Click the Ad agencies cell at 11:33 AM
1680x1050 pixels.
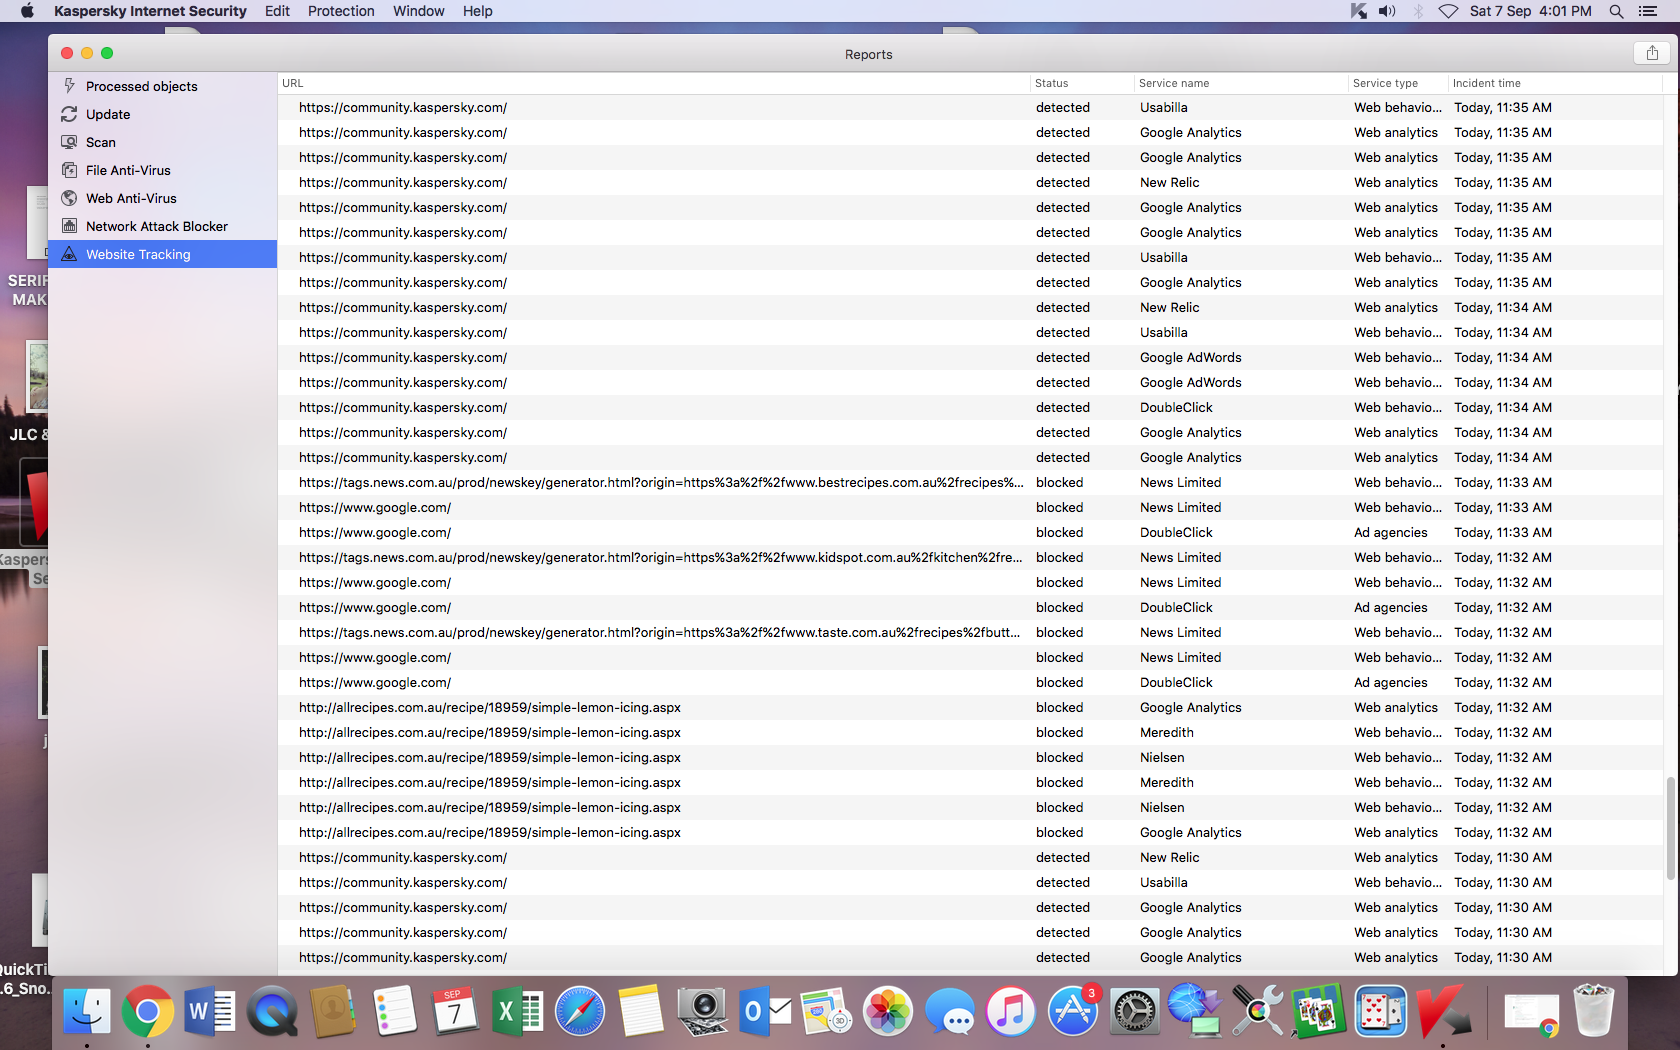tap(1391, 532)
